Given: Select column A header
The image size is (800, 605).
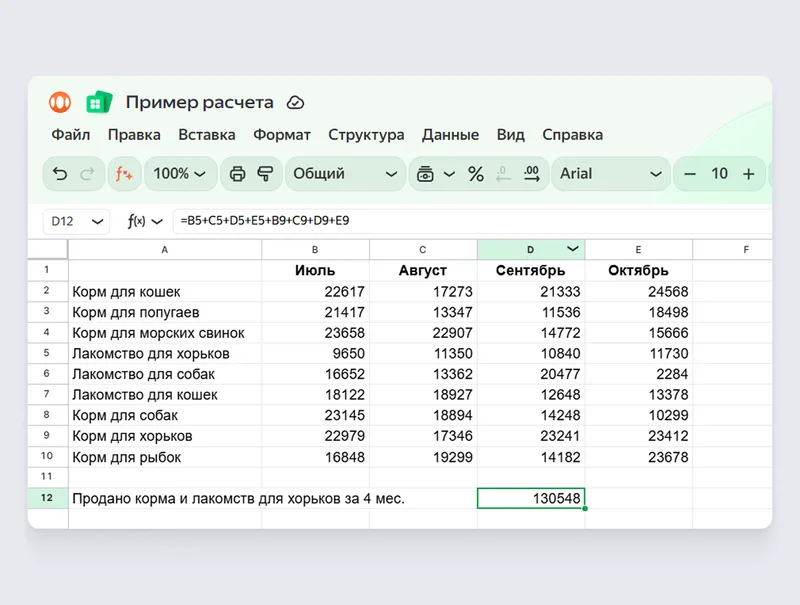Looking at the screenshot, I should pyautogui.click(x=165, y=249).
